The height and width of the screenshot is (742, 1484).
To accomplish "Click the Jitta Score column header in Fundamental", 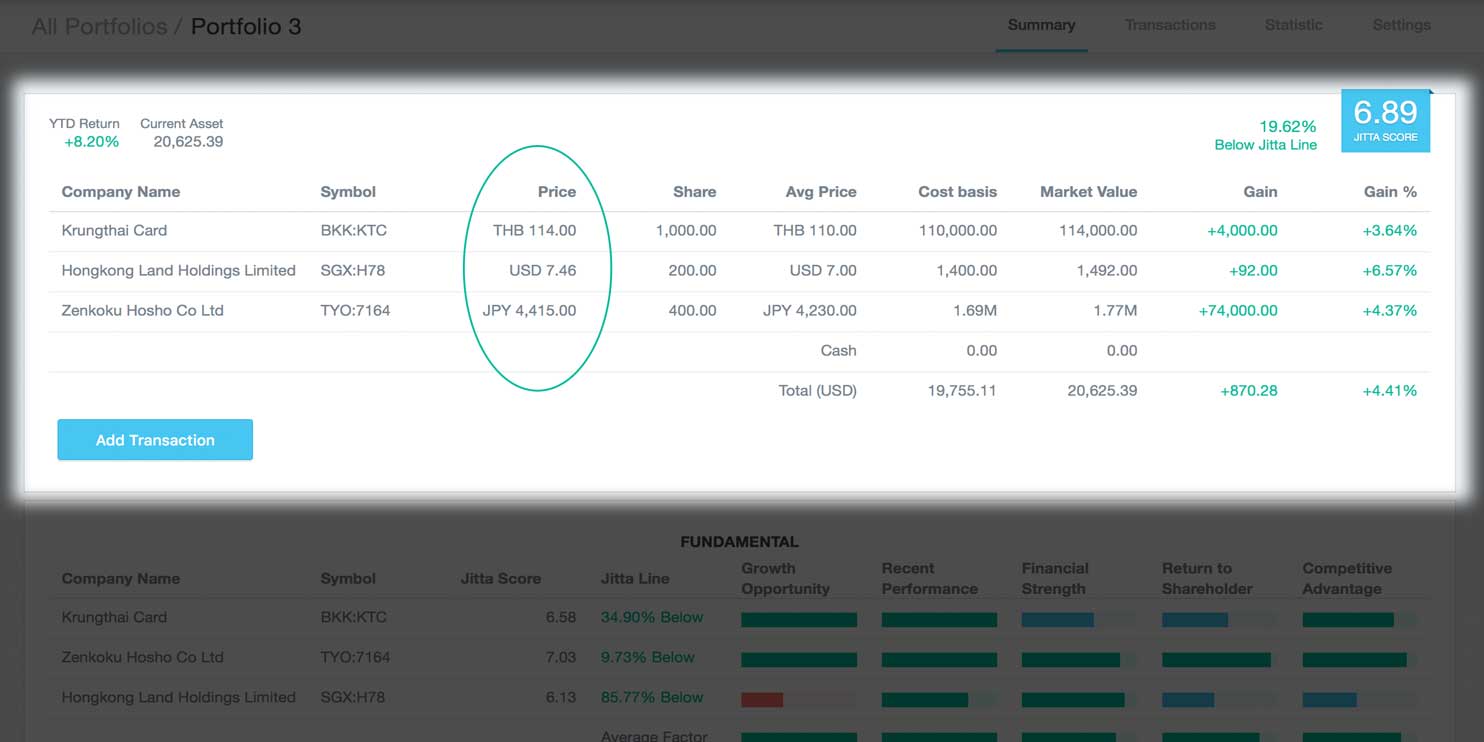I will tap(500, 579).
